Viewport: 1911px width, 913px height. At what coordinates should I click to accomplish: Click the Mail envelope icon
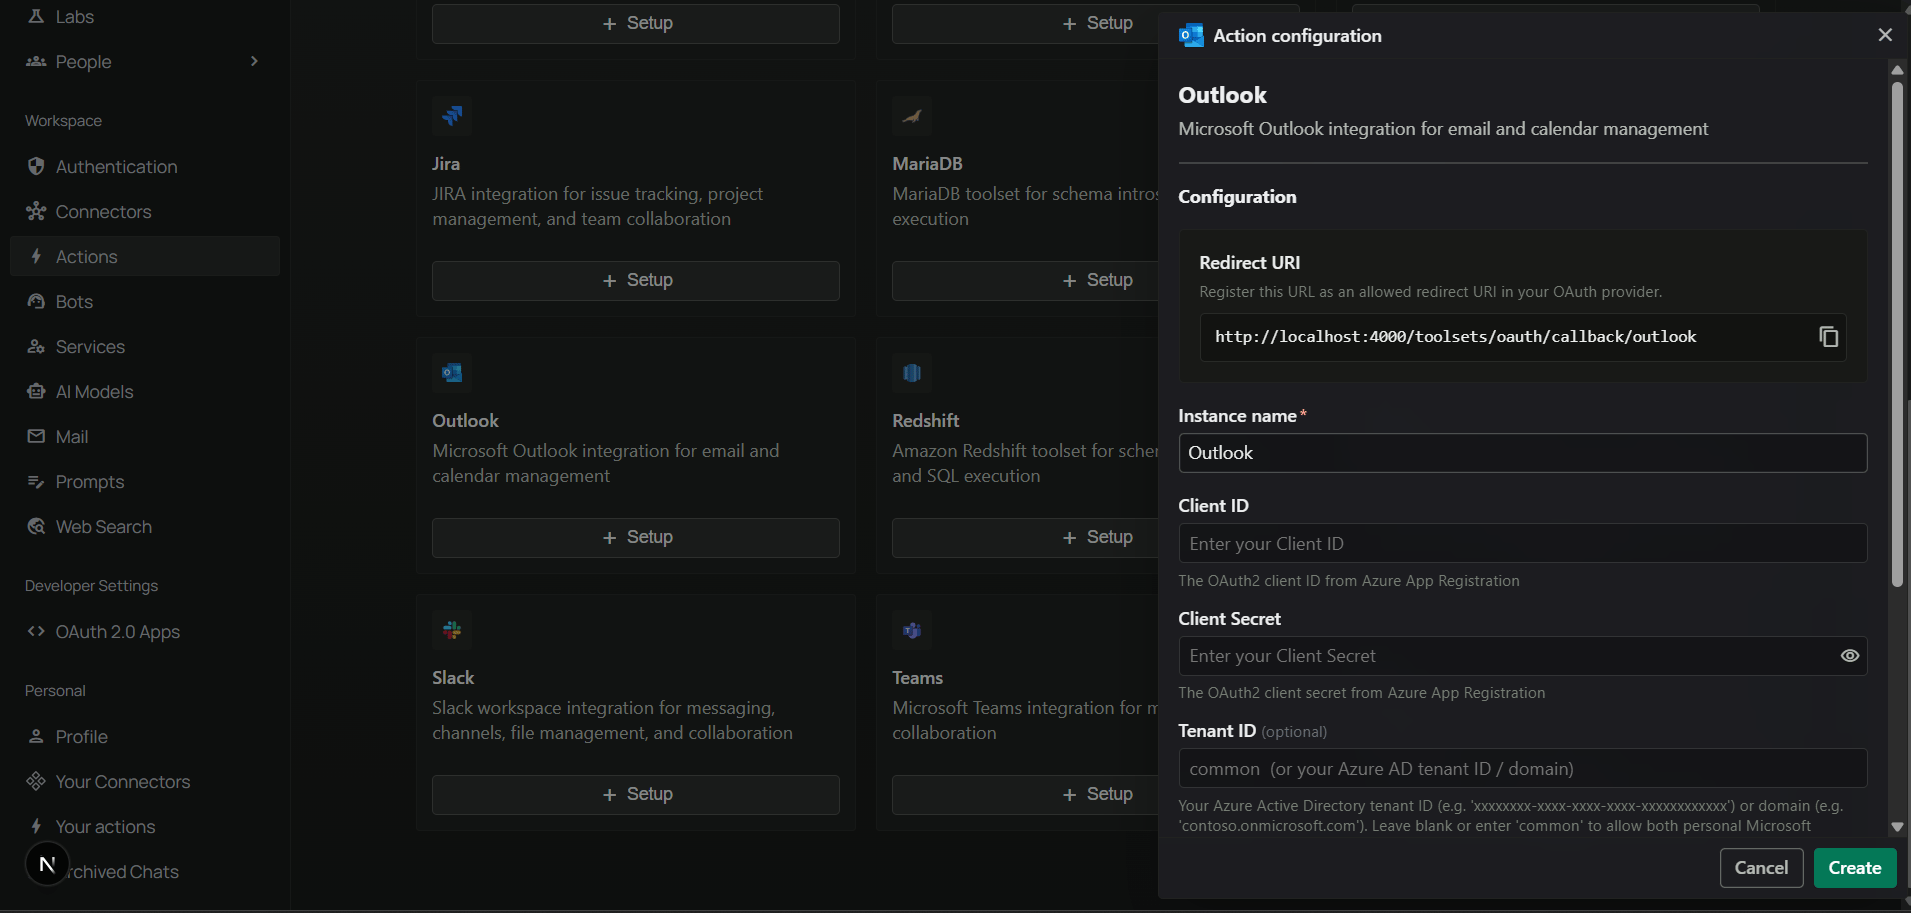36,436
